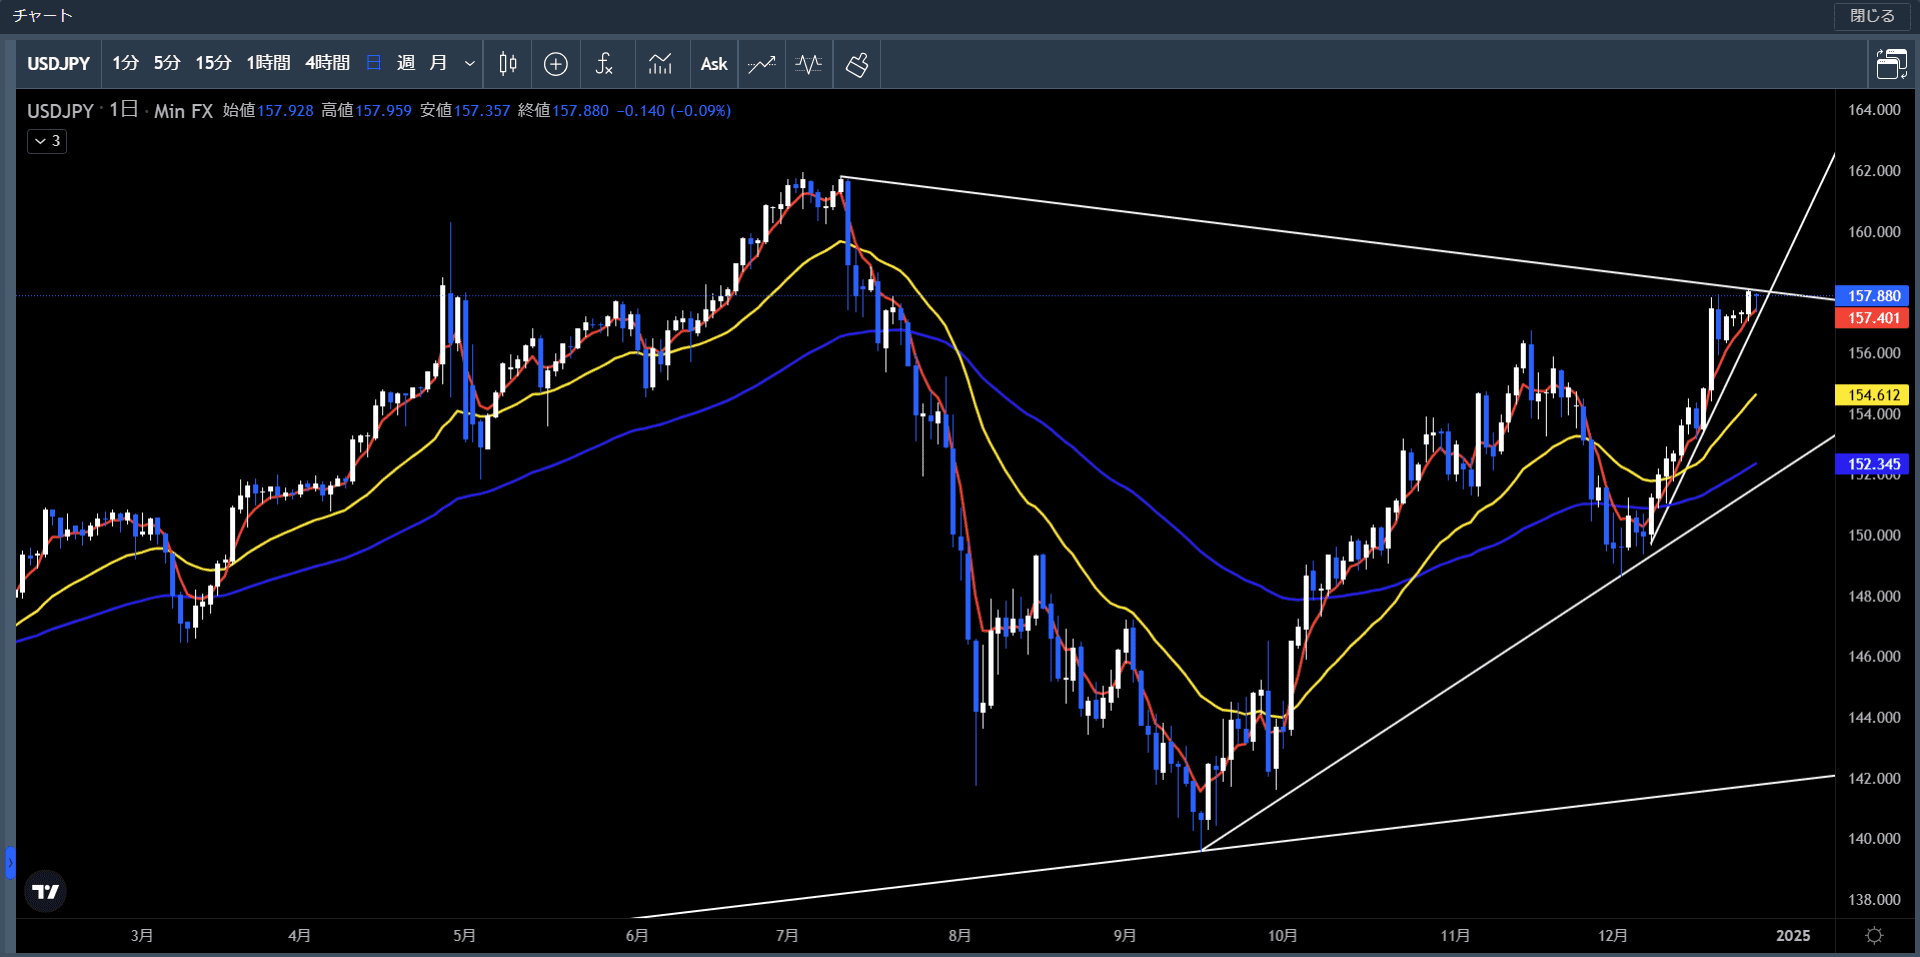The width and height of the screenshot is (1920, 957).
Task: Open the more timeframes dropdown arrow
Action: (469, 63)
